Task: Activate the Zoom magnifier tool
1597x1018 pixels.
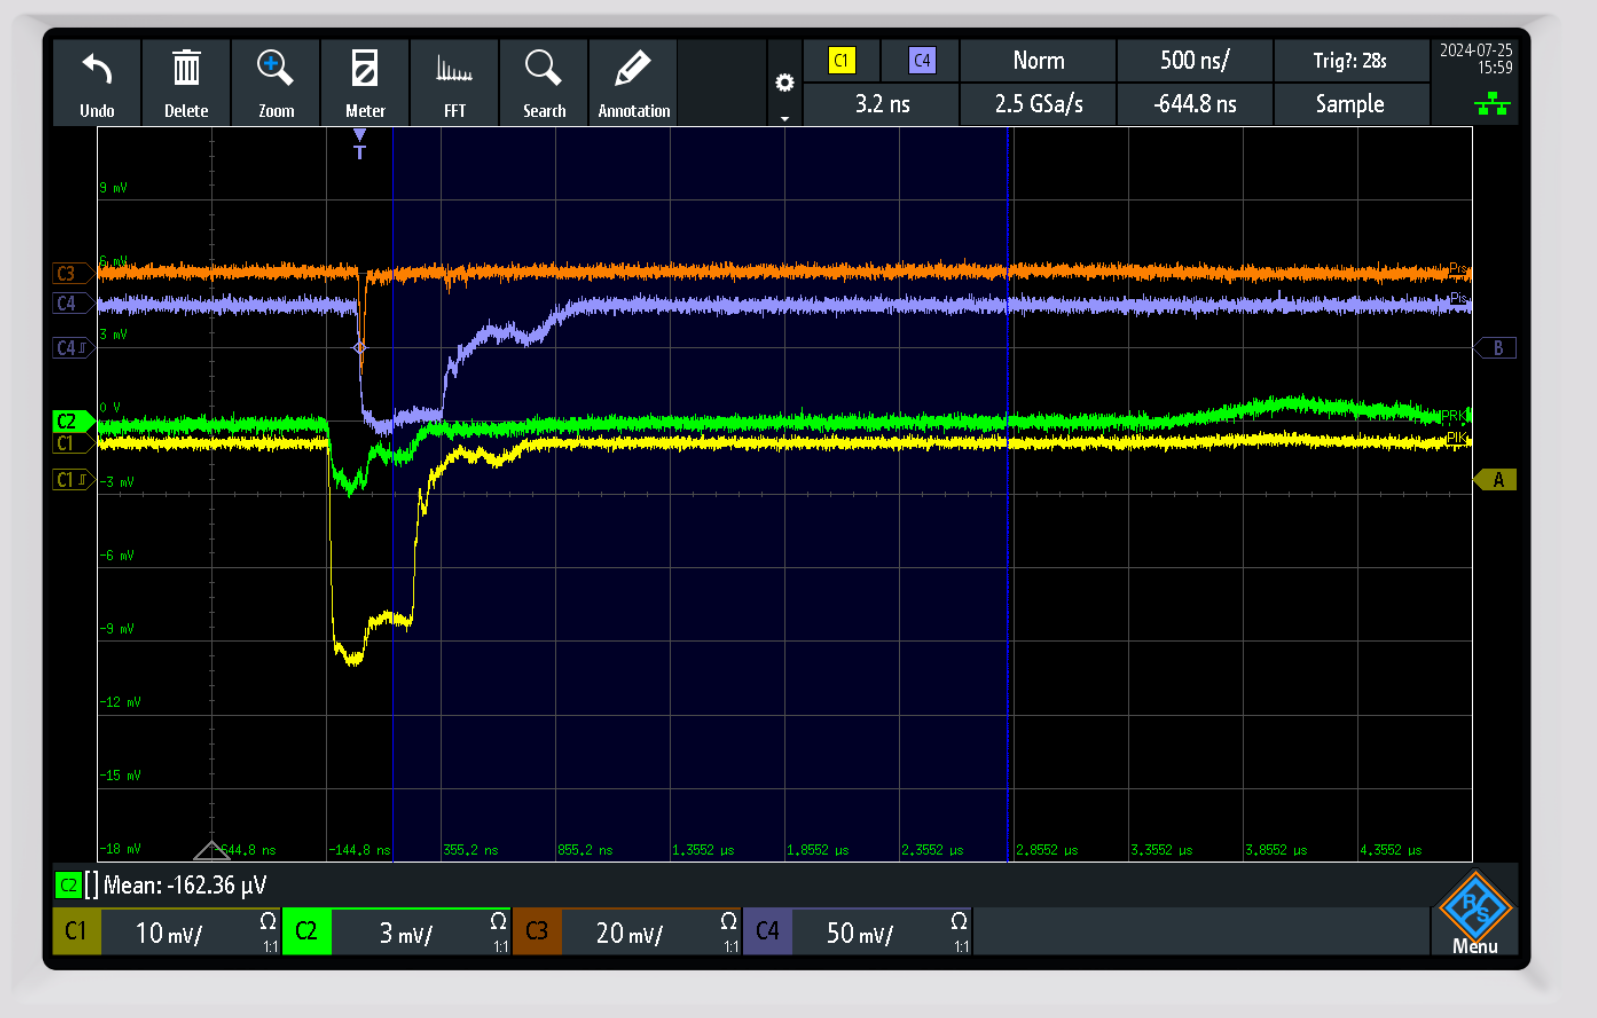Action: pyautogui.click(x=275, y=70)
